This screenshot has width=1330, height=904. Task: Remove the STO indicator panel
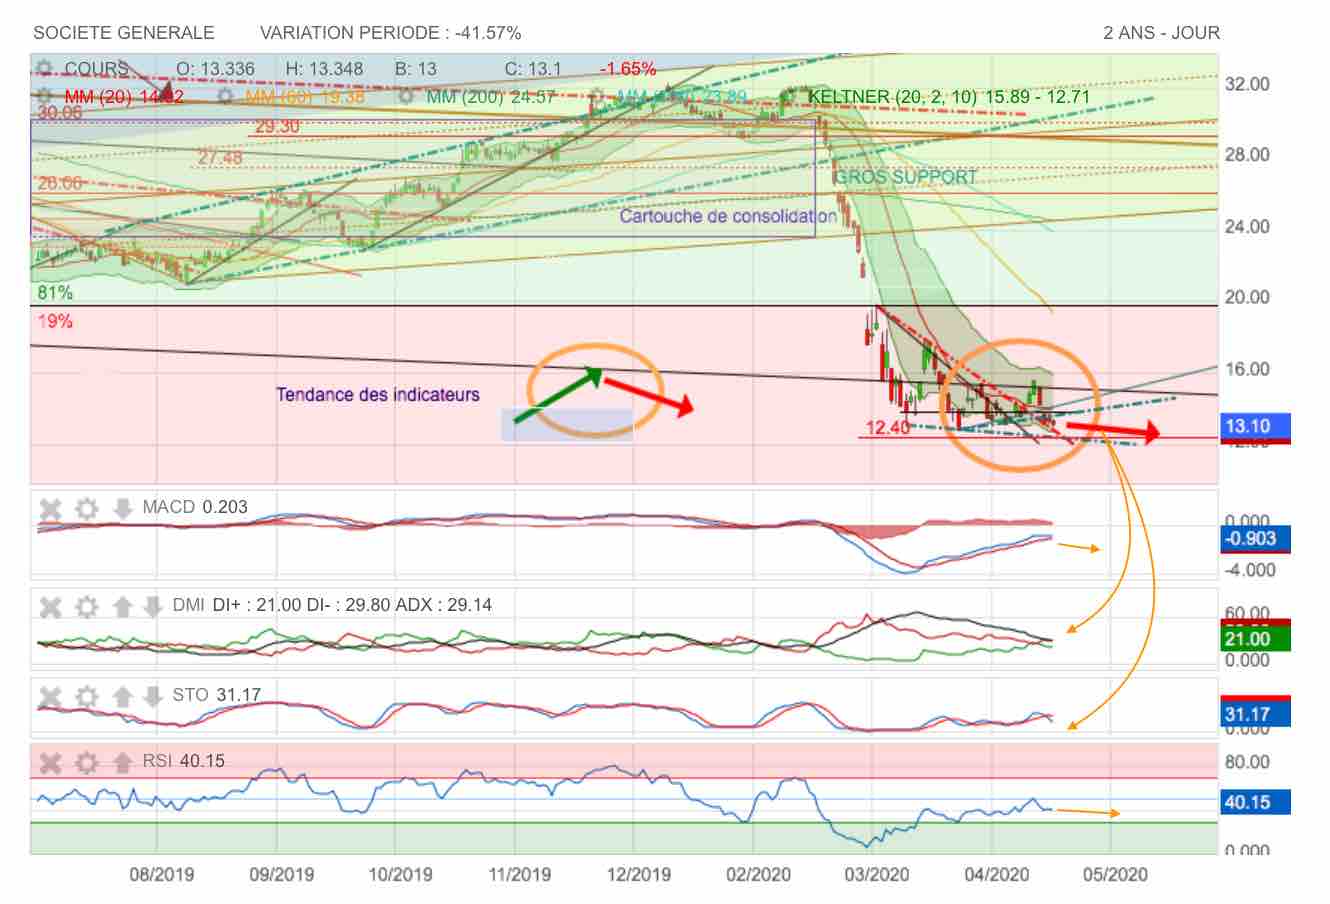pyautogui.click(x=50, y=697)
